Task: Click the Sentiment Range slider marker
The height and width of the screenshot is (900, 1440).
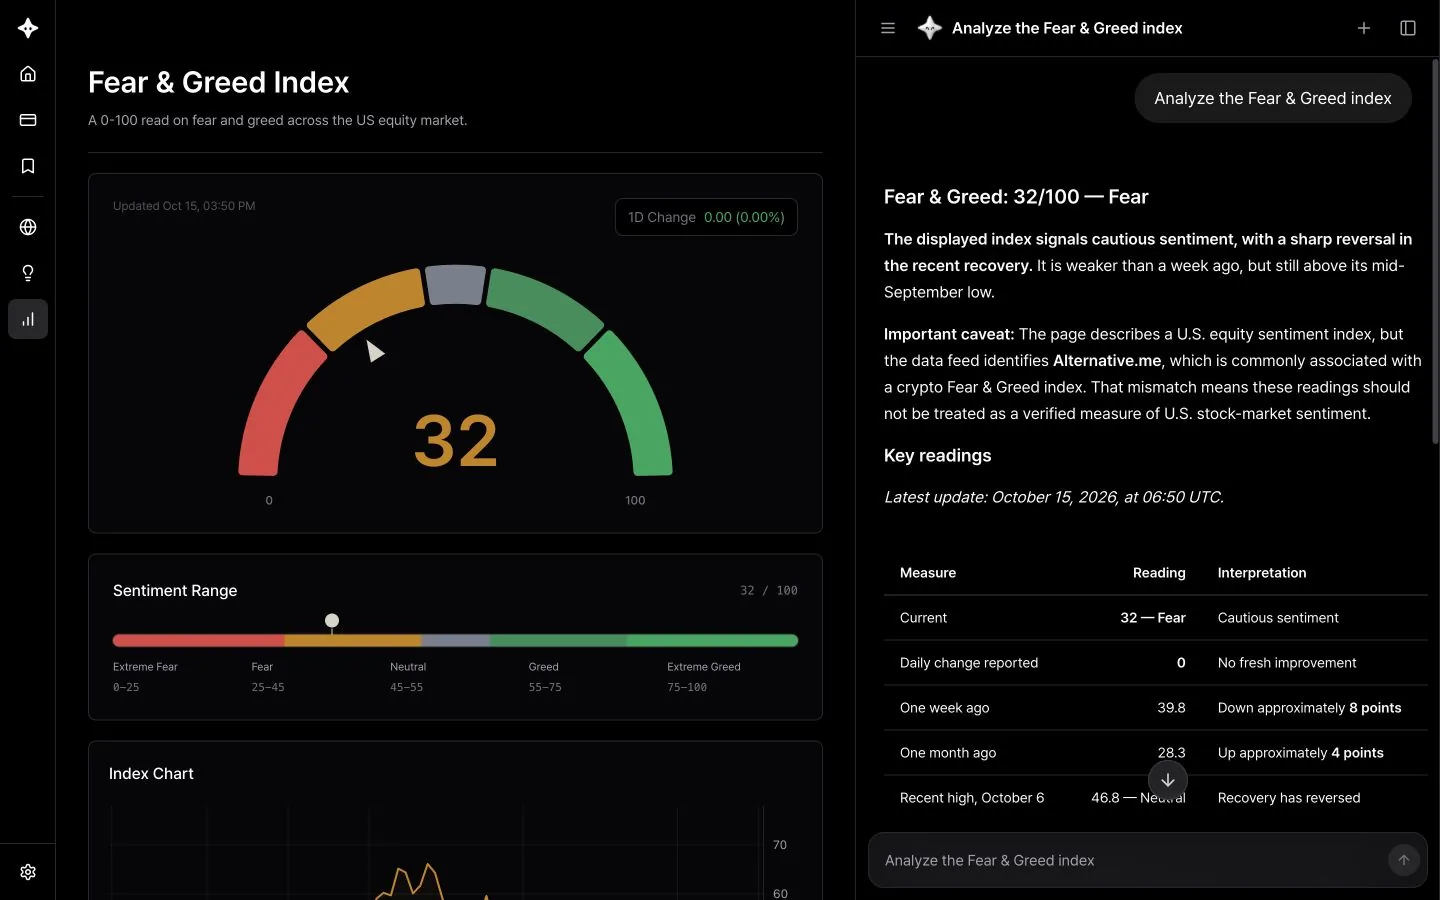Action: 332,621
